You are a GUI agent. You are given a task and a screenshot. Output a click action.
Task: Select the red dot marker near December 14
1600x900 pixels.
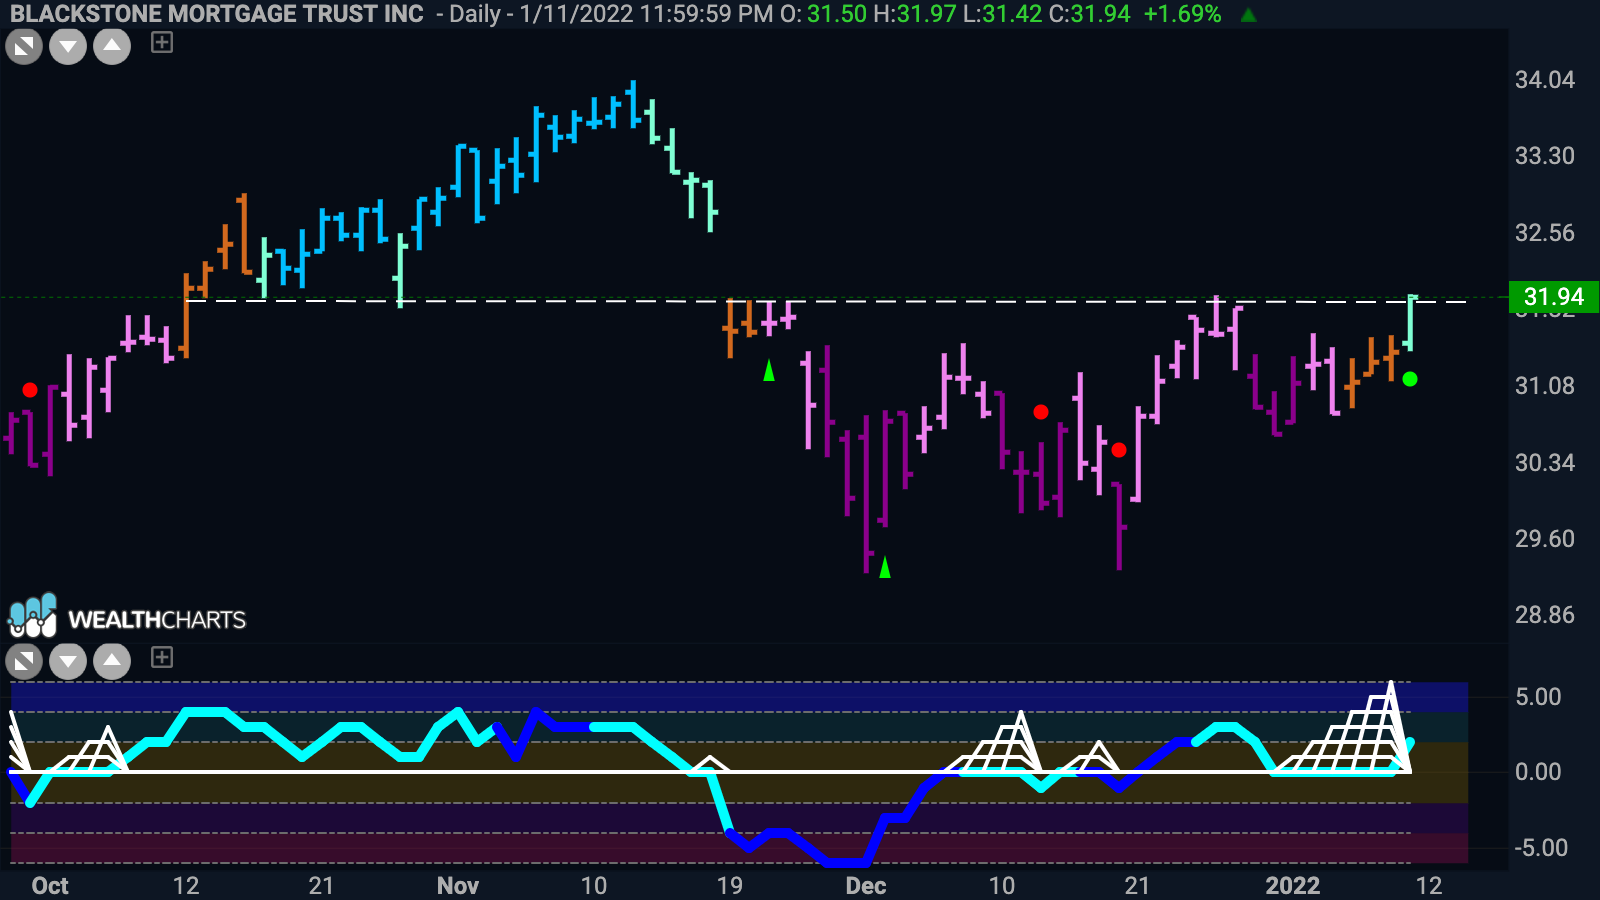[1041, 412]
